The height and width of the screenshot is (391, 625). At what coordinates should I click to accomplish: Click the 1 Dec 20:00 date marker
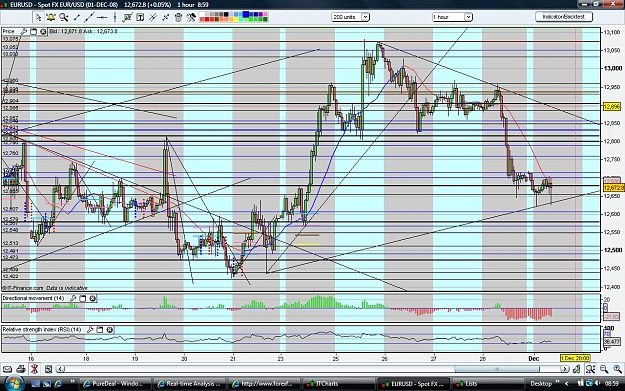(575, 358)
